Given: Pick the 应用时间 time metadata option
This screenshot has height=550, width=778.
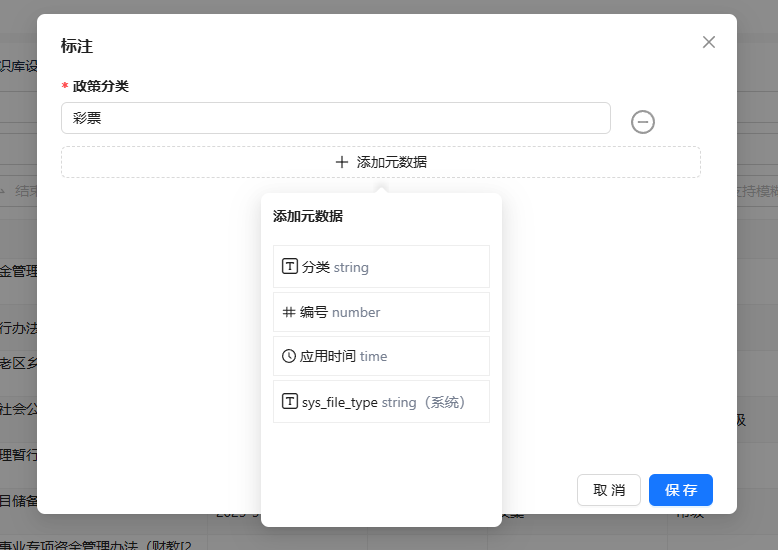Looking at the screenshot, I should pos(381,356).
